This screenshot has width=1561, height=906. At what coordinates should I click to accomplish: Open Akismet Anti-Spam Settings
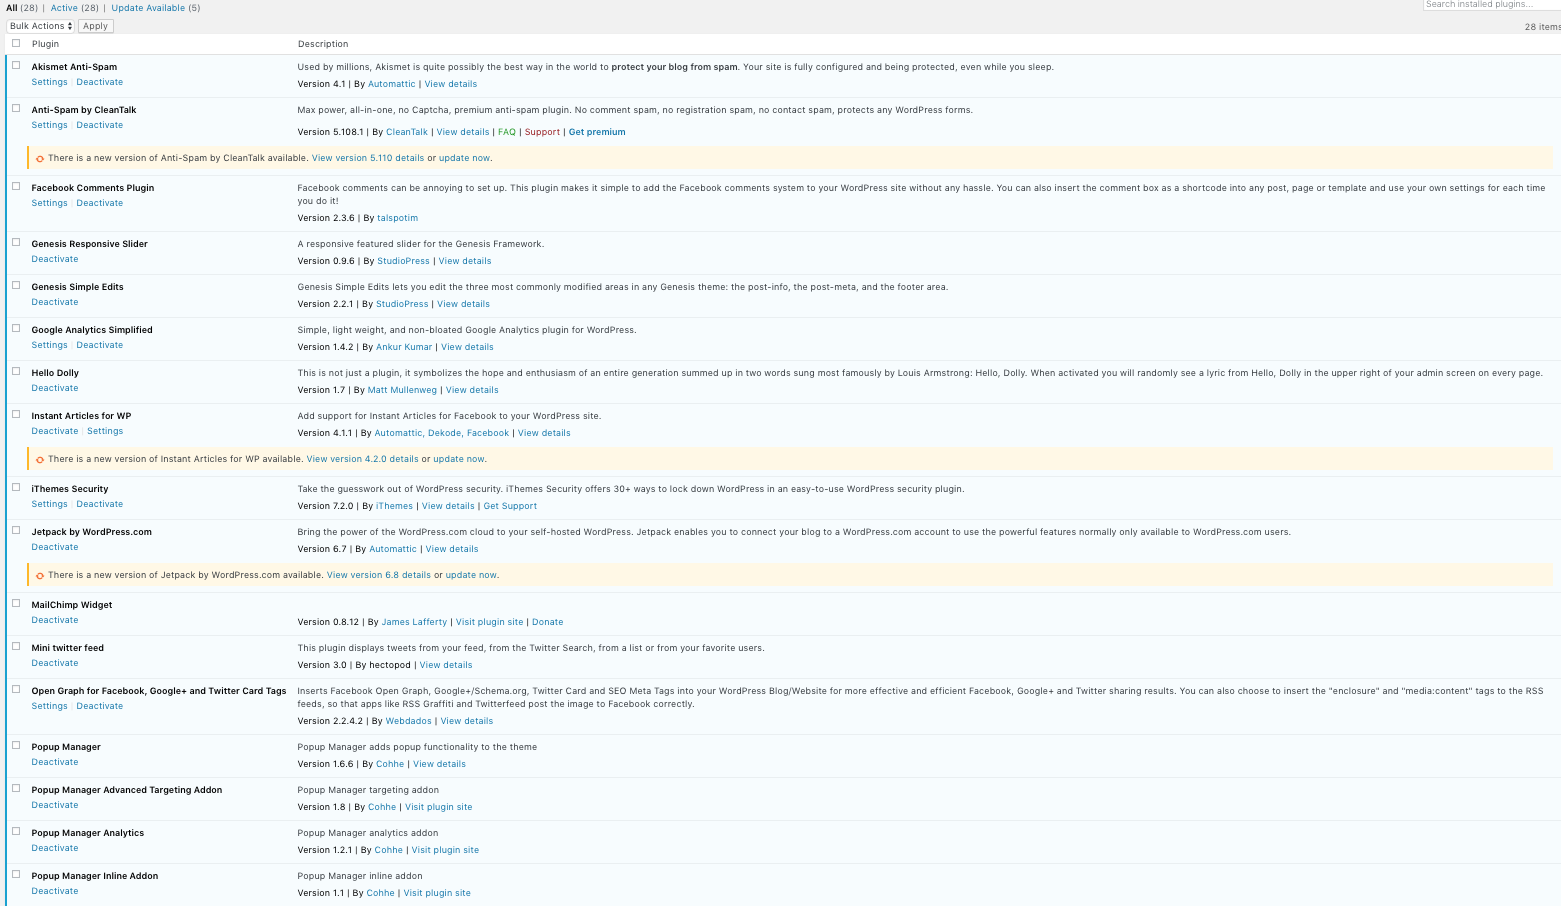coord(49,82)
